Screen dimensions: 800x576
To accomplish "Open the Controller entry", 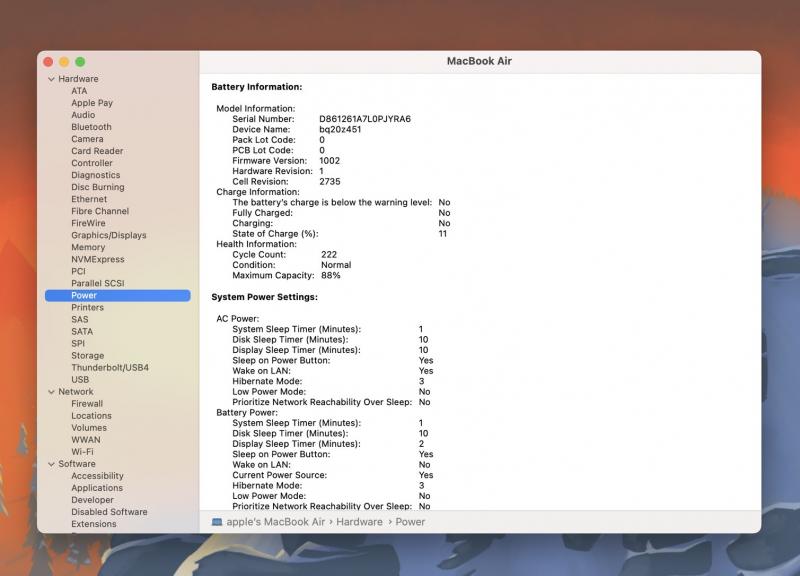I will tap(92, 163).
